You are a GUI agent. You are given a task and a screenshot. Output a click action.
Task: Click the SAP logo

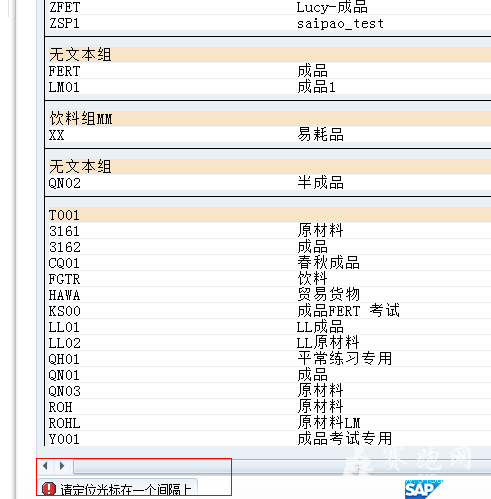click(423, 489)
